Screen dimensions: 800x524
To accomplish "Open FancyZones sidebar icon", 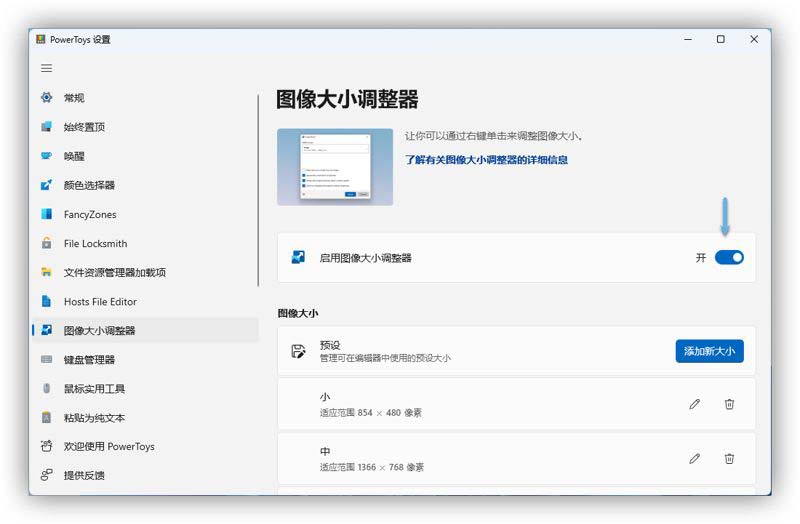I will pos(46,214).
